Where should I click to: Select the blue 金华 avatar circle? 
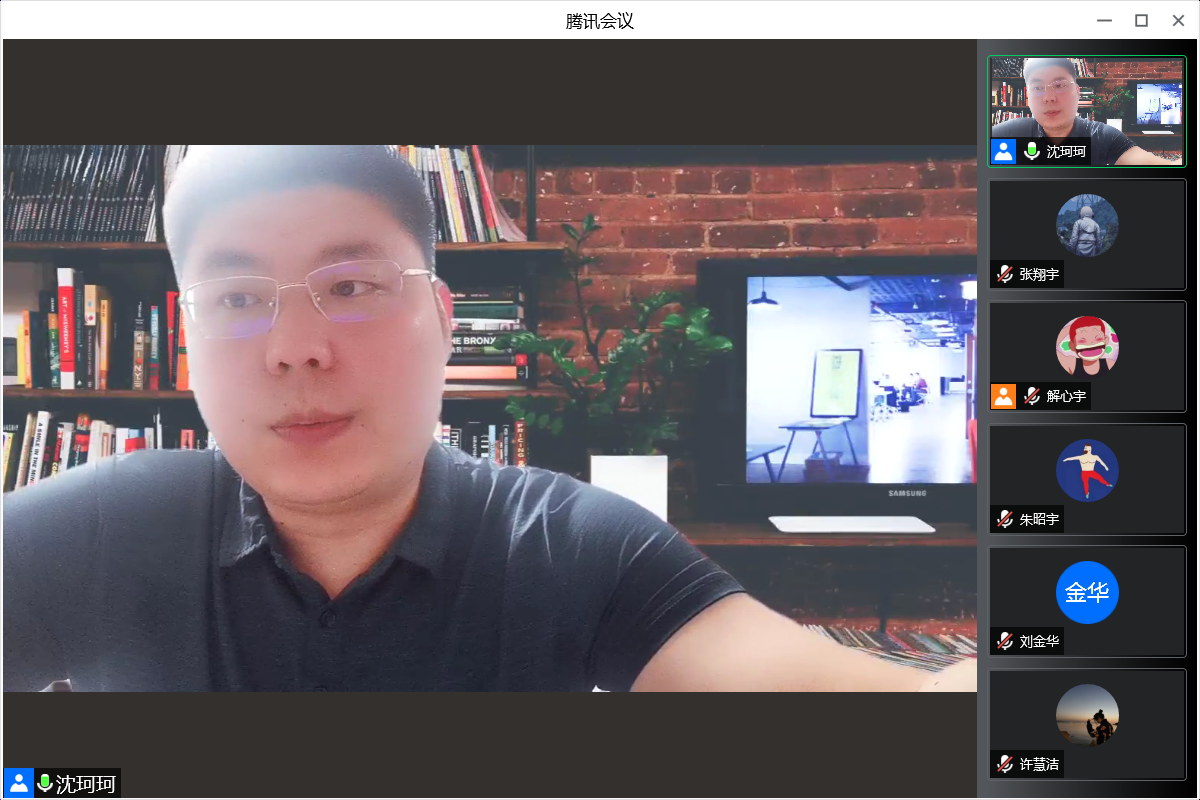1087,592
